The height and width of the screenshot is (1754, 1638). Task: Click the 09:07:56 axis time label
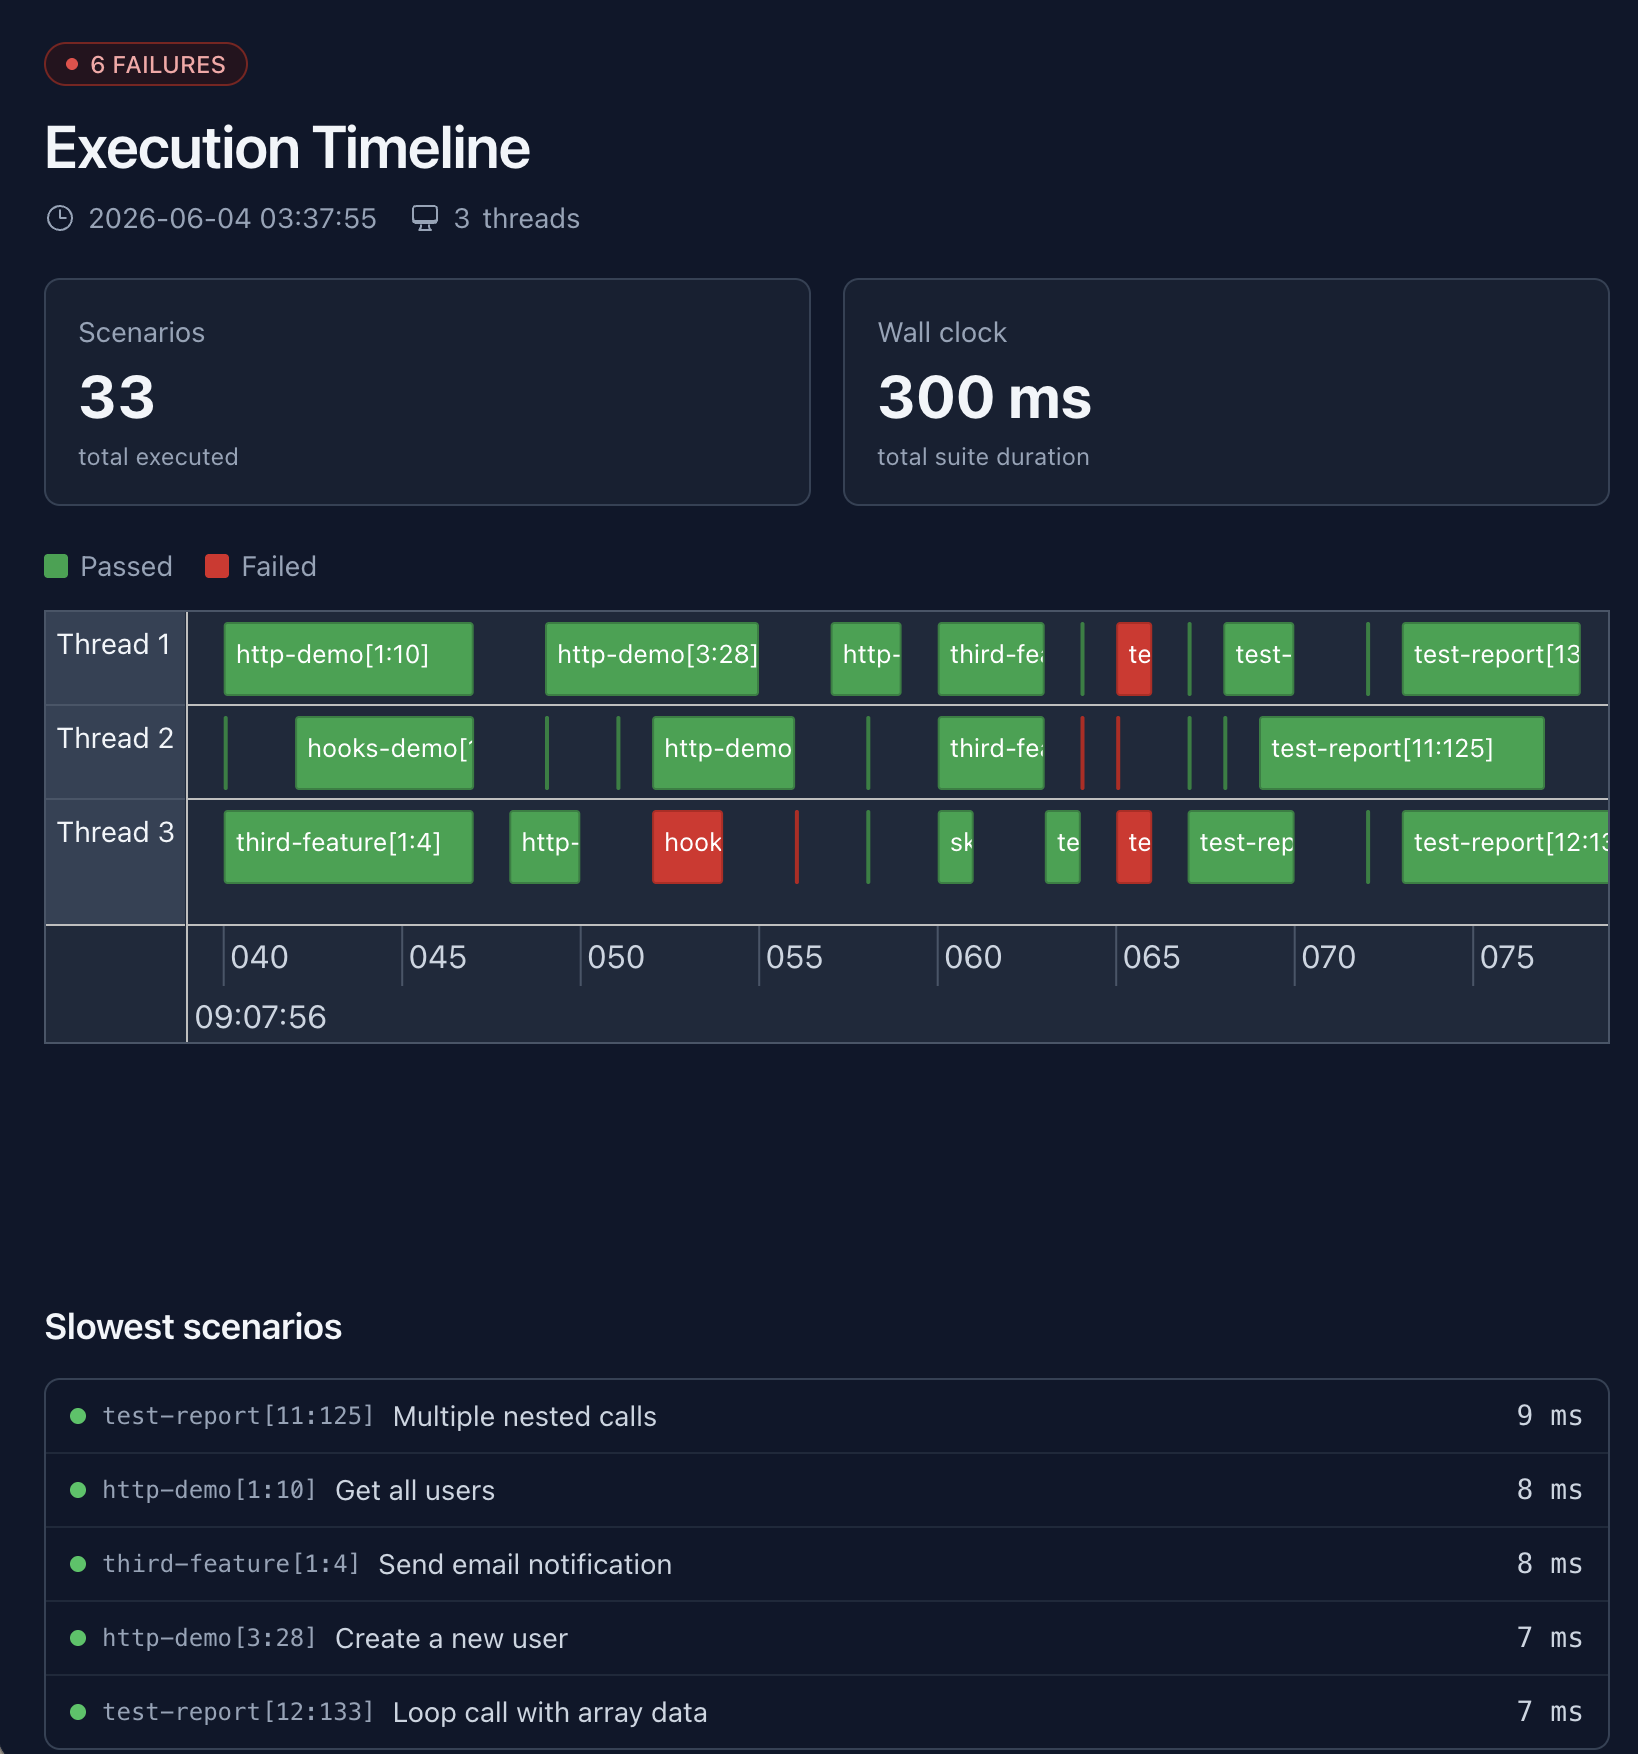[260, 1017]
